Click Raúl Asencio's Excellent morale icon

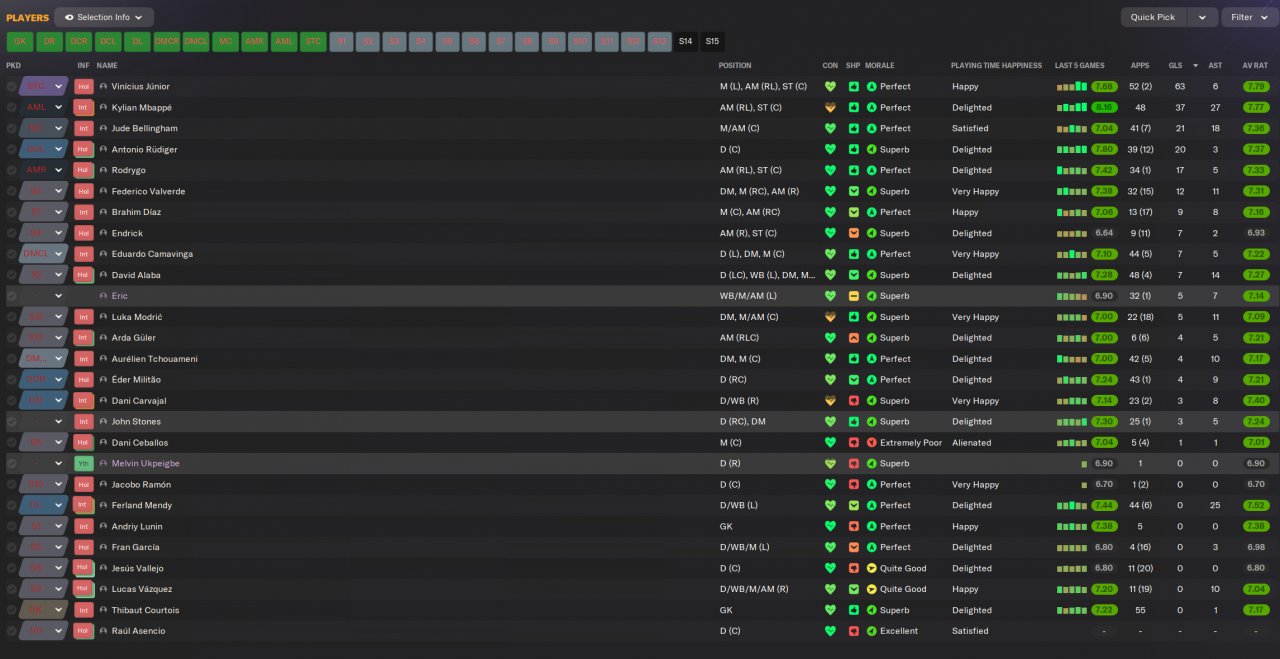click(x=871, y=631)
